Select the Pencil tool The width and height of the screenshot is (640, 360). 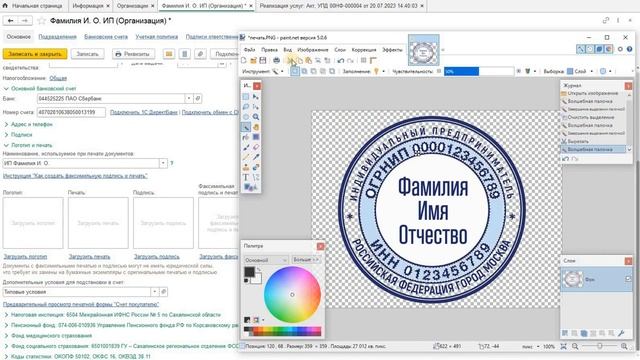click(x=246, y=157)
